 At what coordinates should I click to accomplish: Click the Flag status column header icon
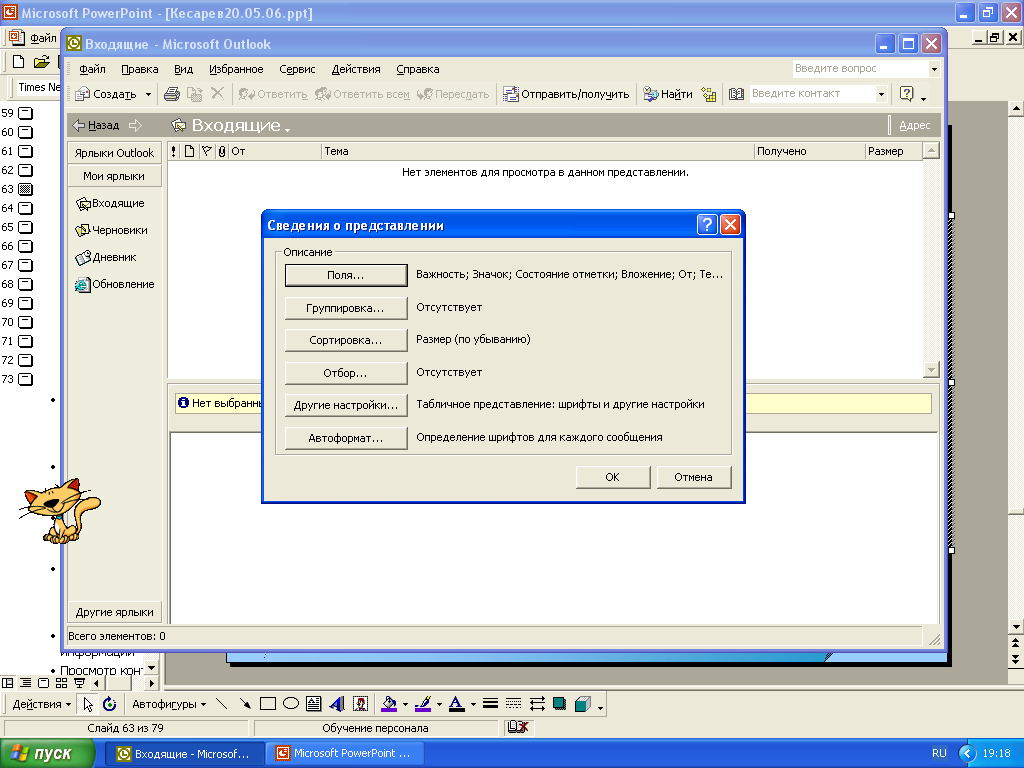206,152
